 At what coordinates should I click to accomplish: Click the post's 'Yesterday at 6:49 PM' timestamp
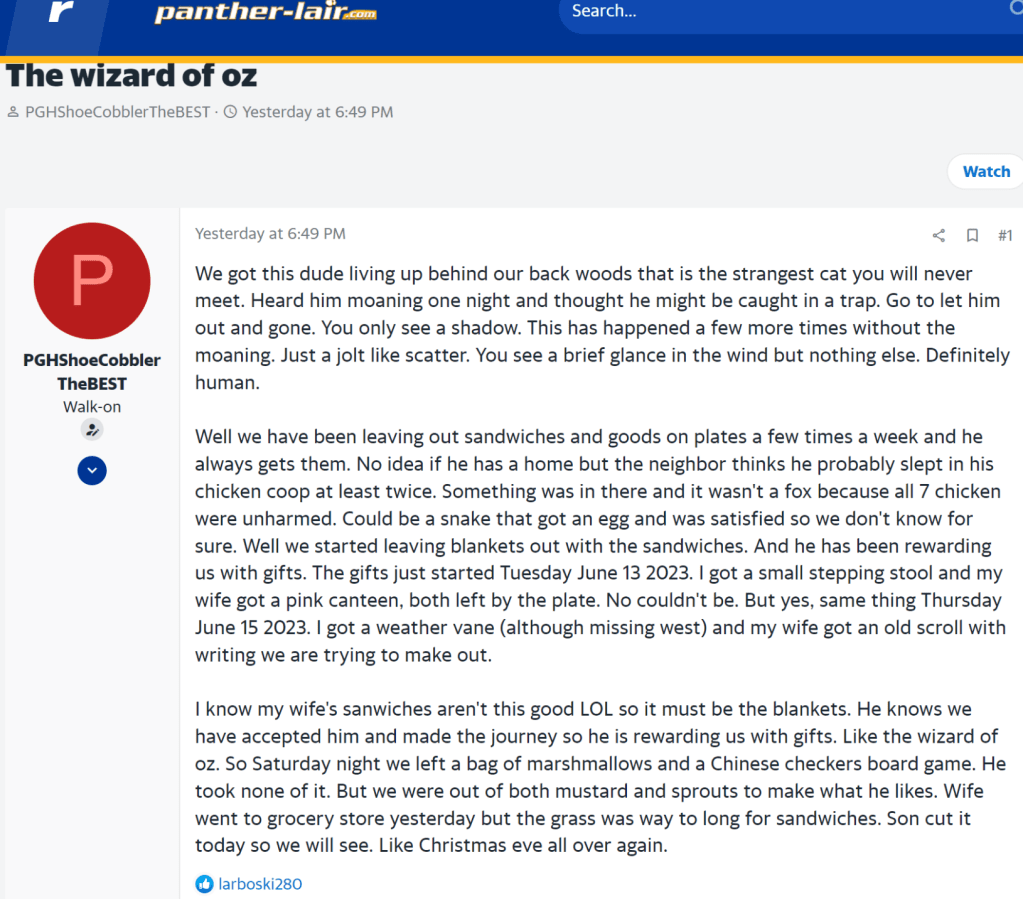point(270,234)
